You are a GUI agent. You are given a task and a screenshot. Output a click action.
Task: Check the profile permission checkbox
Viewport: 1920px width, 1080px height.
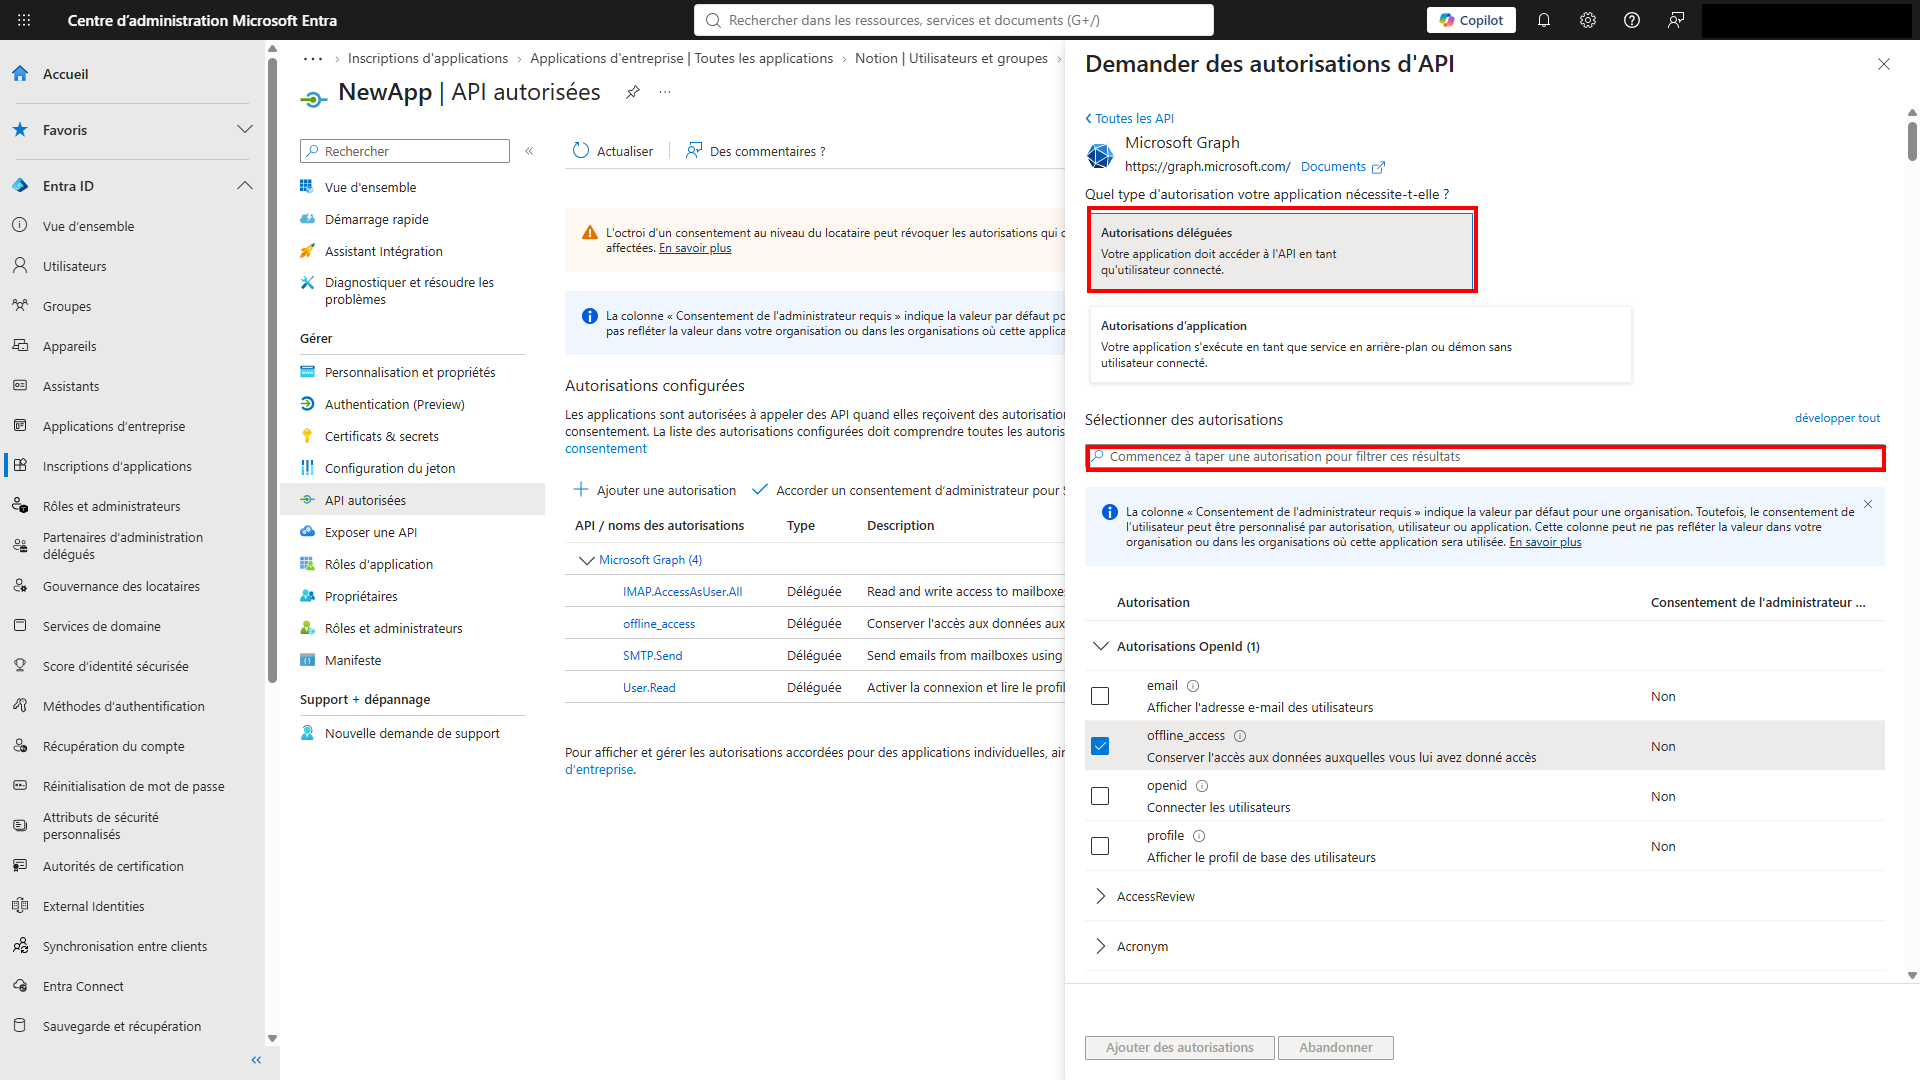pos(1100,846)
